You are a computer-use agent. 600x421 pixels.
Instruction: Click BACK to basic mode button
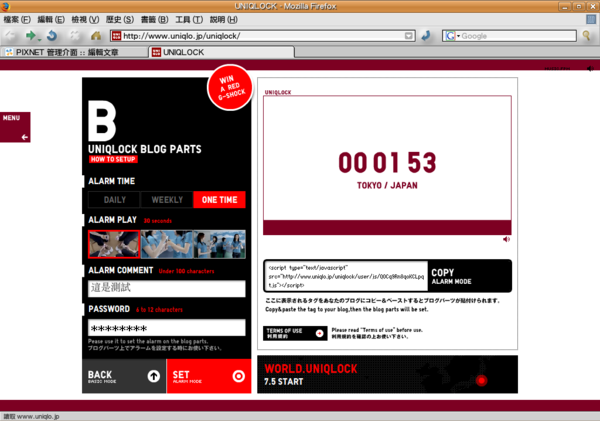[124, 376]
